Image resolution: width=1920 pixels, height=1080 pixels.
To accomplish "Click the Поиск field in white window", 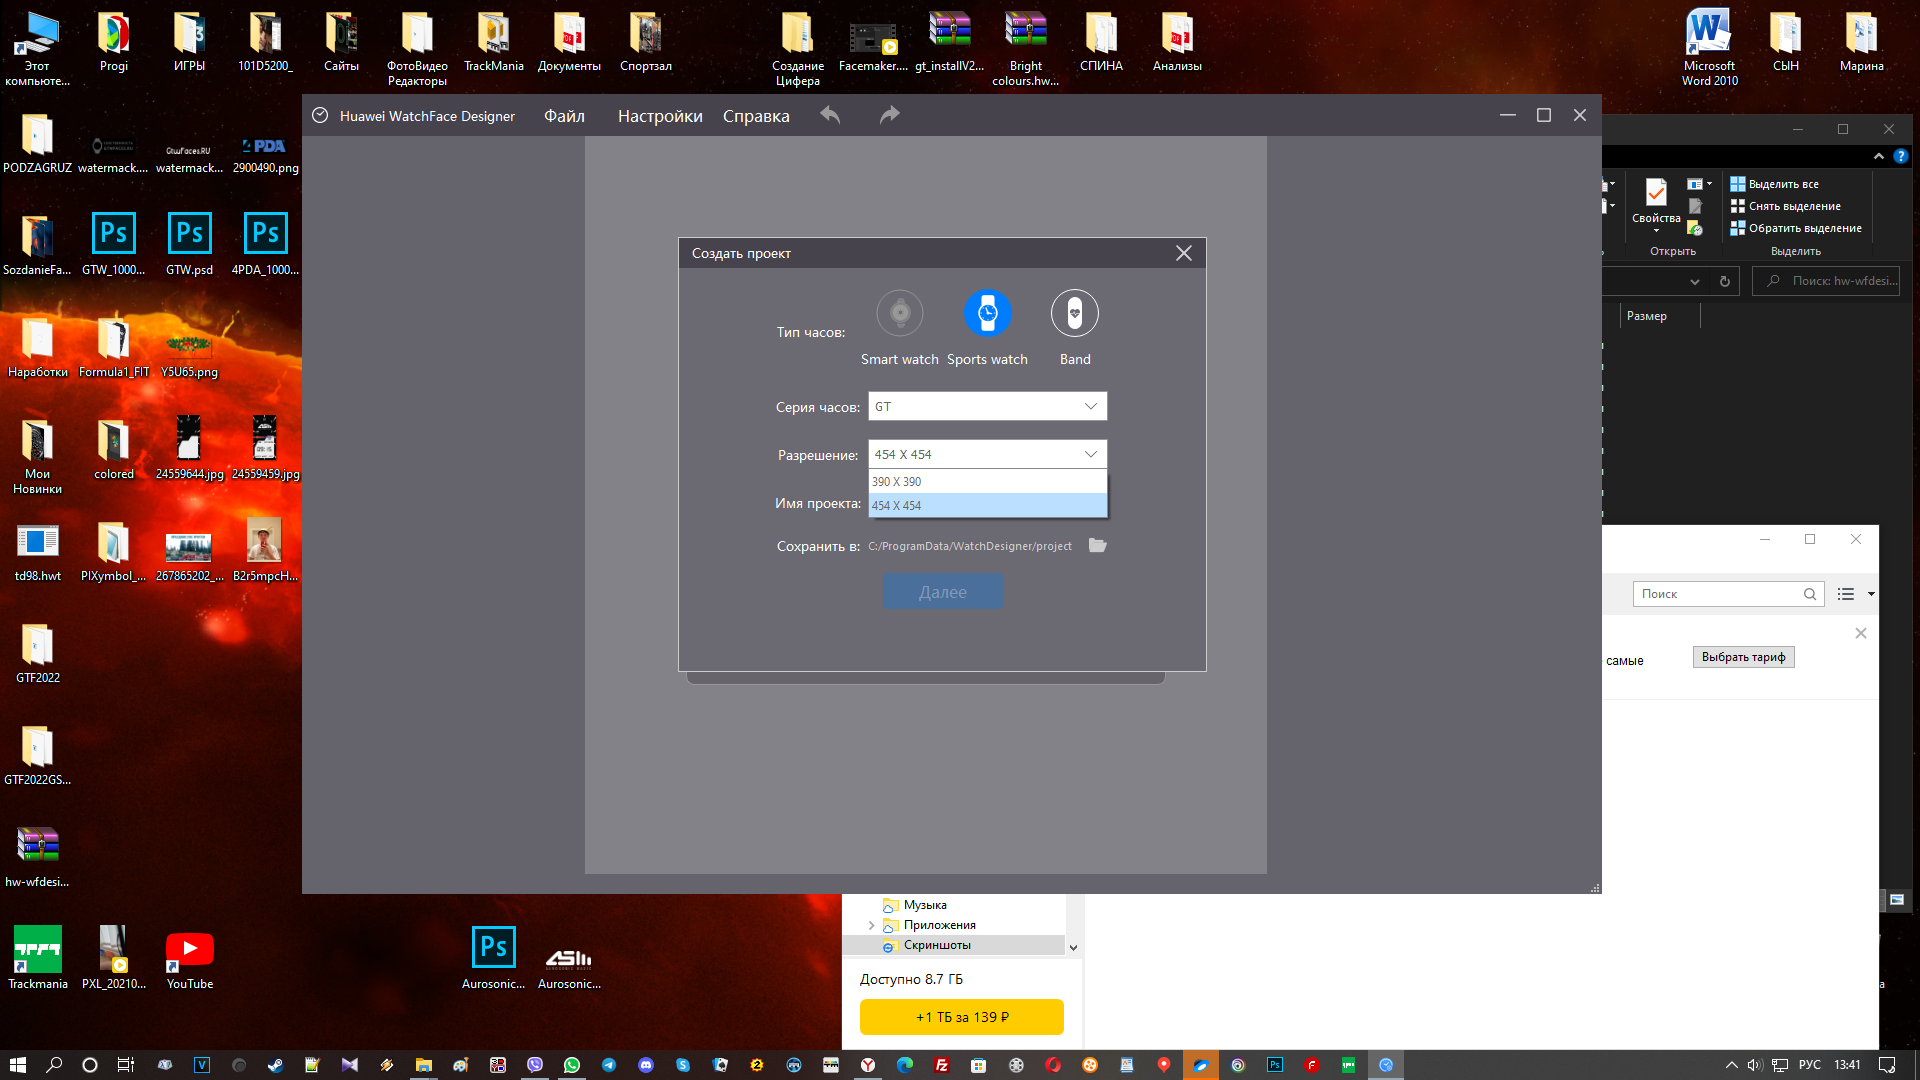I will (1728, 594).
